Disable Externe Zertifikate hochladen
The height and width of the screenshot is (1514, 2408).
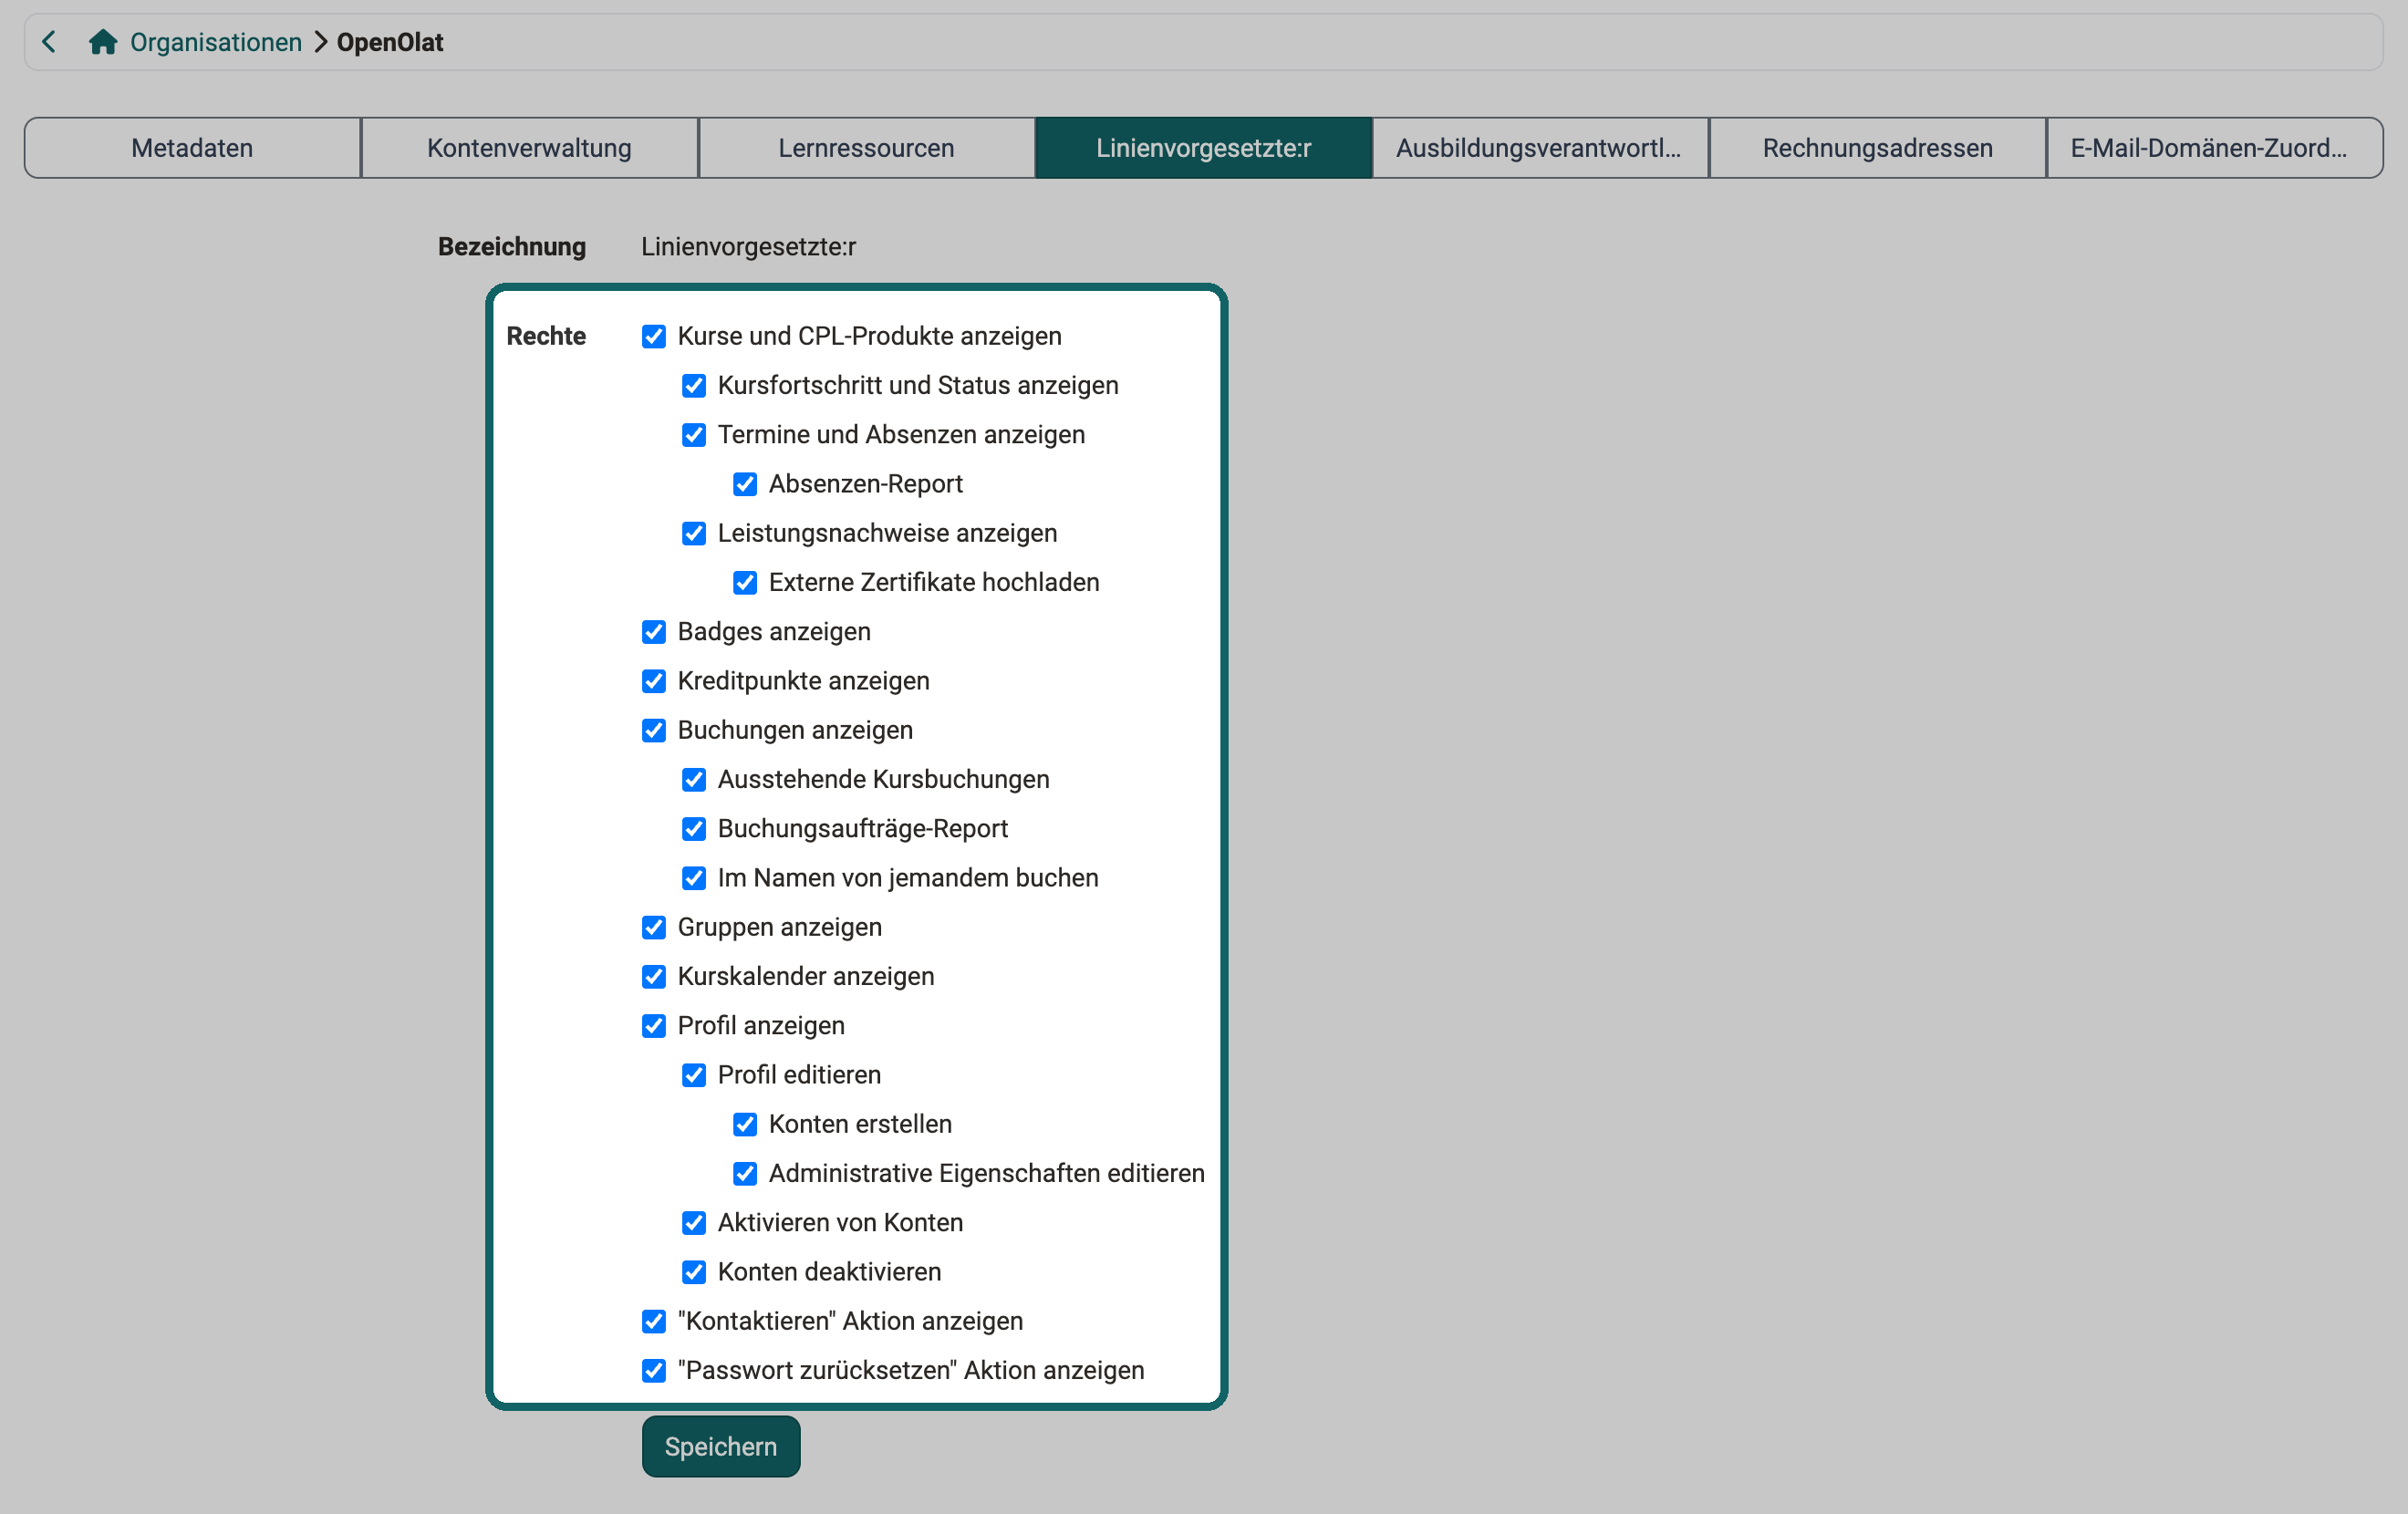click(x=745, y=582)
